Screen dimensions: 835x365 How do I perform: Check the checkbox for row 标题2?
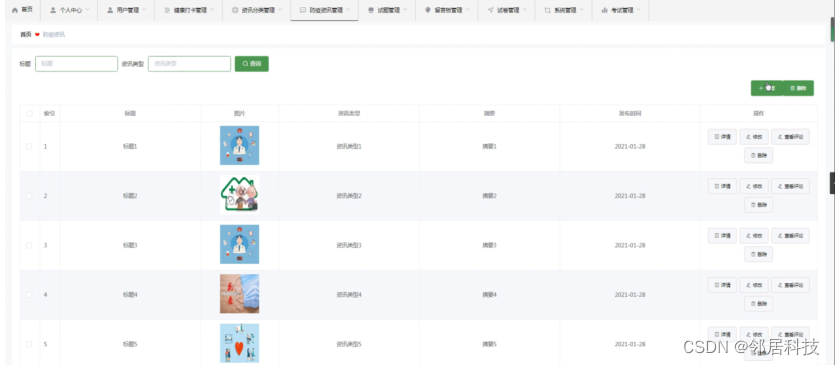pos(30,196)
